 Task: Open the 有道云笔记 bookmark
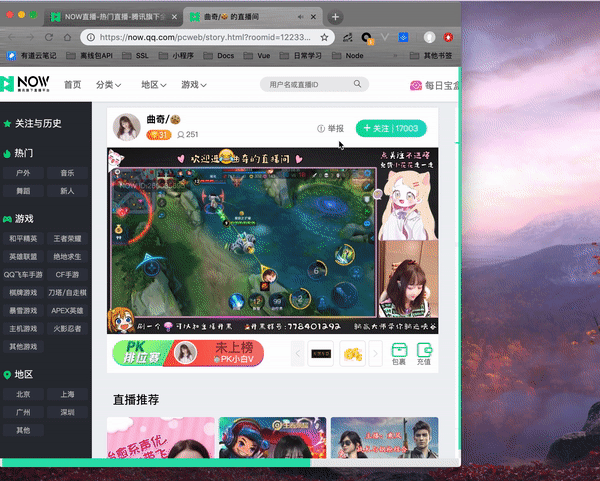coord(31,55)
